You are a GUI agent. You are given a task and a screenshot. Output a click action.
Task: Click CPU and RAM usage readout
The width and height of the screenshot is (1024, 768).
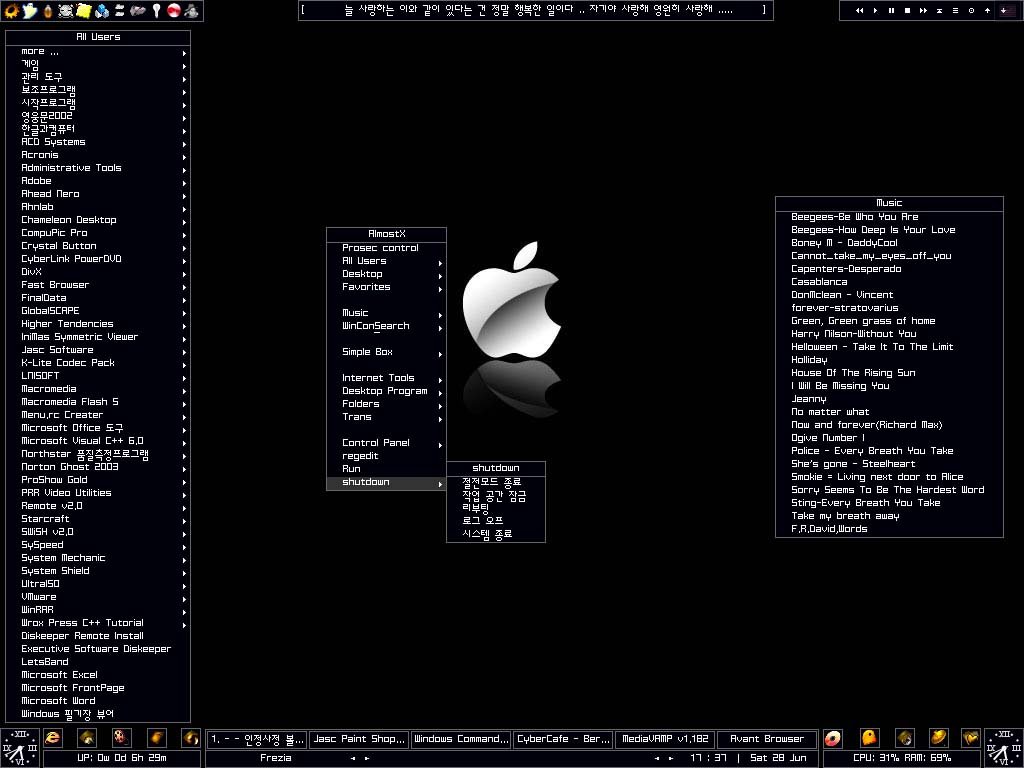point(902,758)
